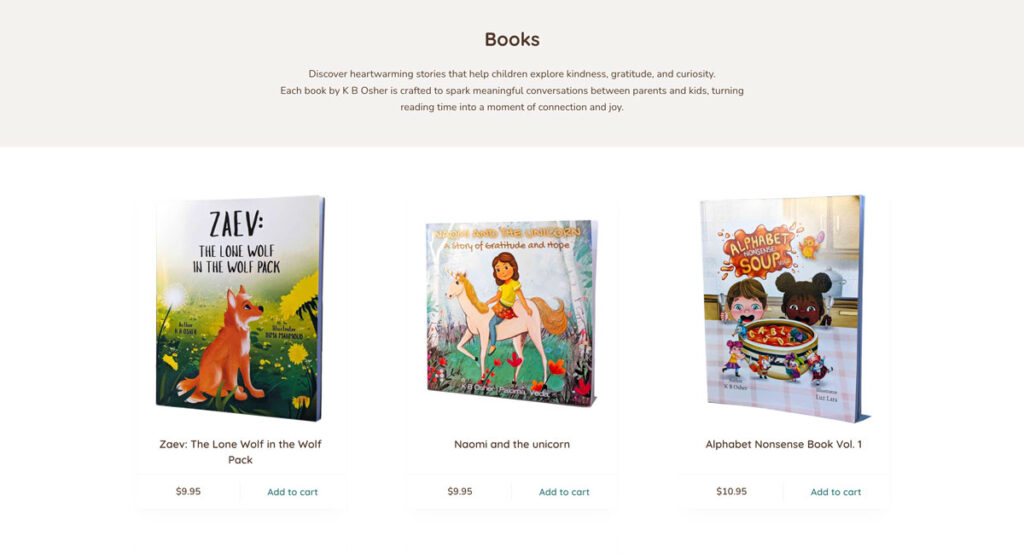The width and height of the screenshot is (1024, 554).
Task: Open the Zaev: The Lone Wolf title link
Action: (240, 451)
